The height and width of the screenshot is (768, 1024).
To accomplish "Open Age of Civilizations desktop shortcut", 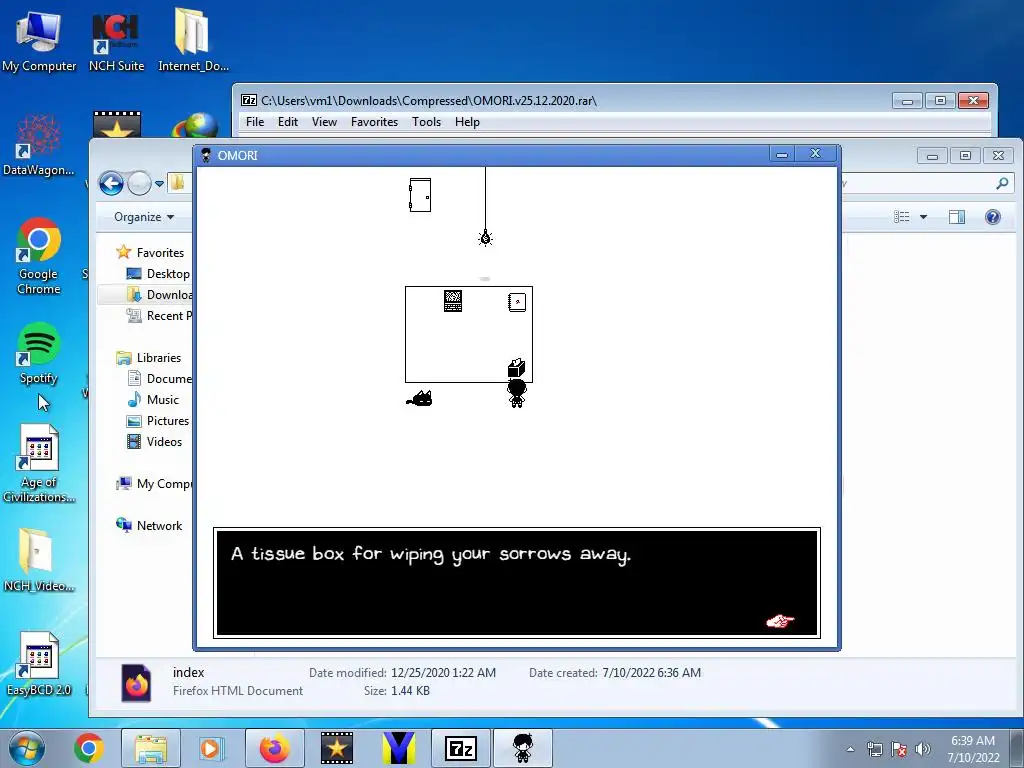I will (x=39, y=464).
